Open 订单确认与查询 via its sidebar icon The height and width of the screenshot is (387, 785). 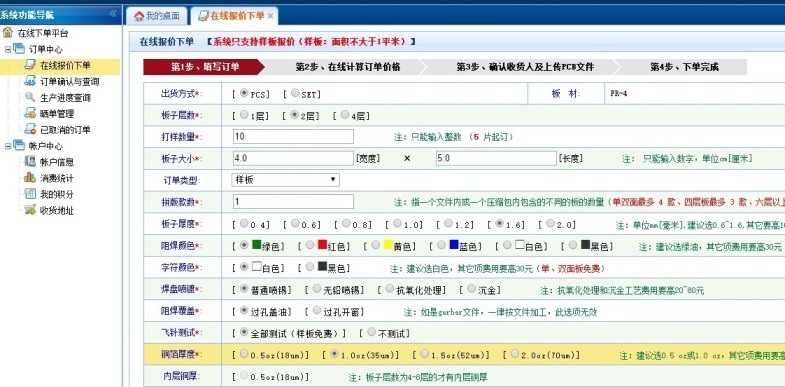click(x=30, y=81)
